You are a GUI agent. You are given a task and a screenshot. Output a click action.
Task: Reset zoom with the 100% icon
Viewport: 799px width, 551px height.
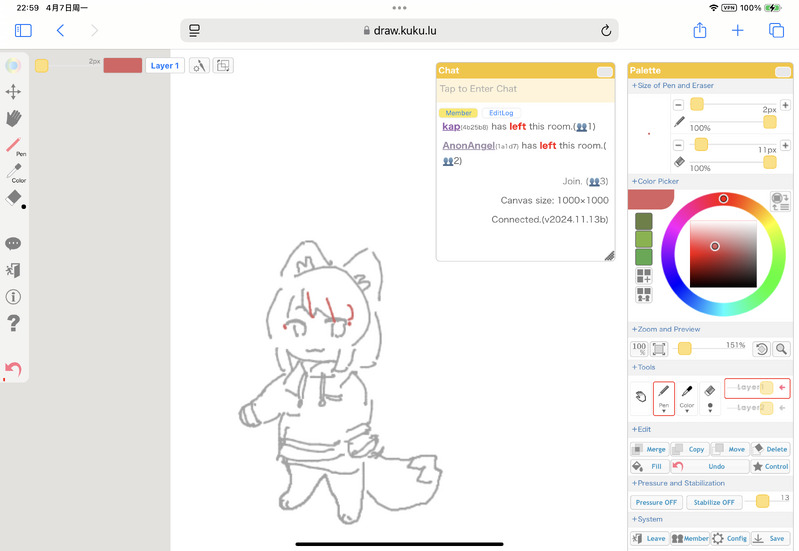639,349
